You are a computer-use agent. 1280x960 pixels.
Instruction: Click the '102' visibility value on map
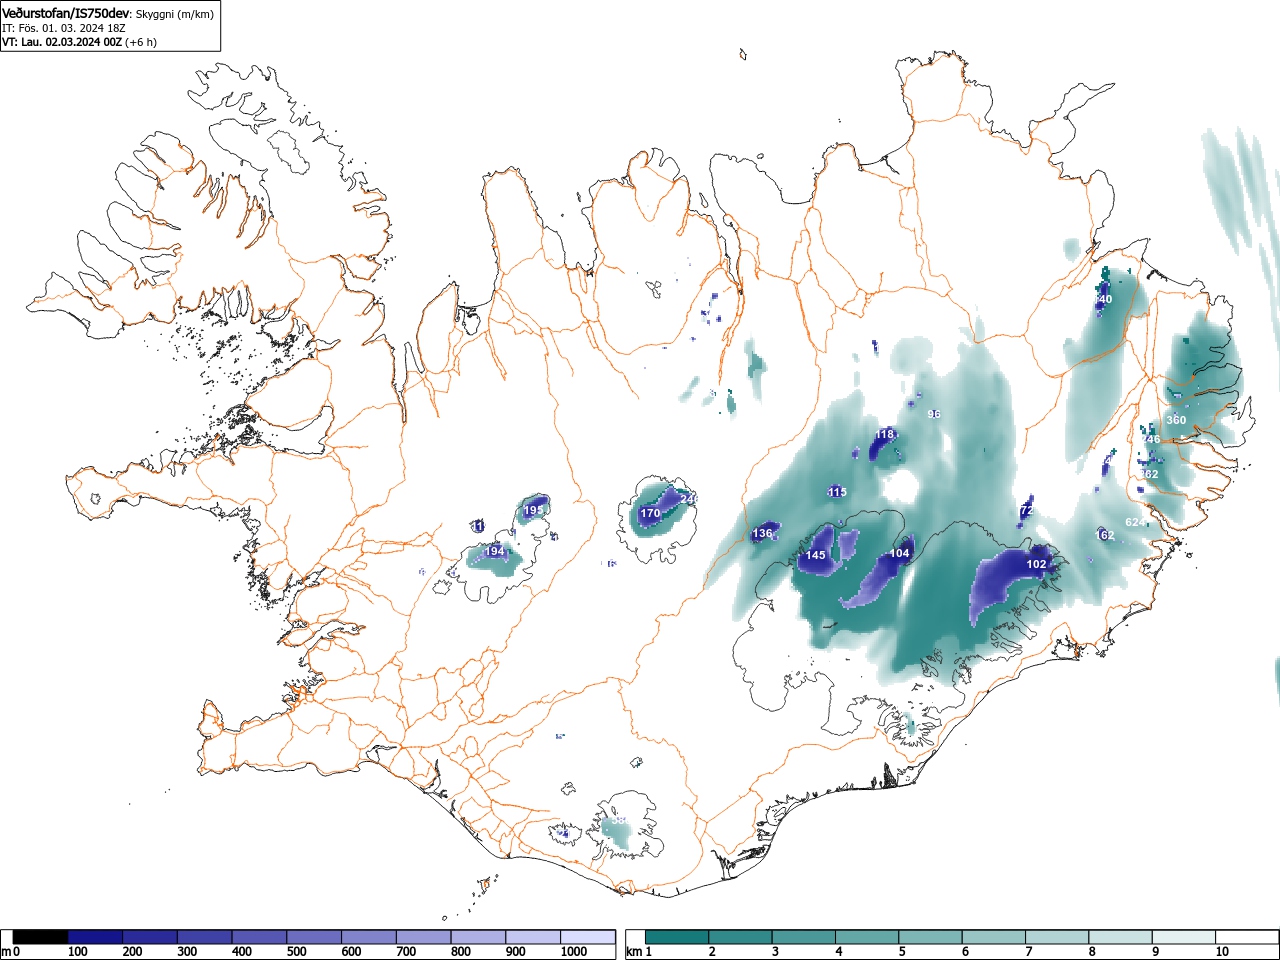click(1037, 564)
